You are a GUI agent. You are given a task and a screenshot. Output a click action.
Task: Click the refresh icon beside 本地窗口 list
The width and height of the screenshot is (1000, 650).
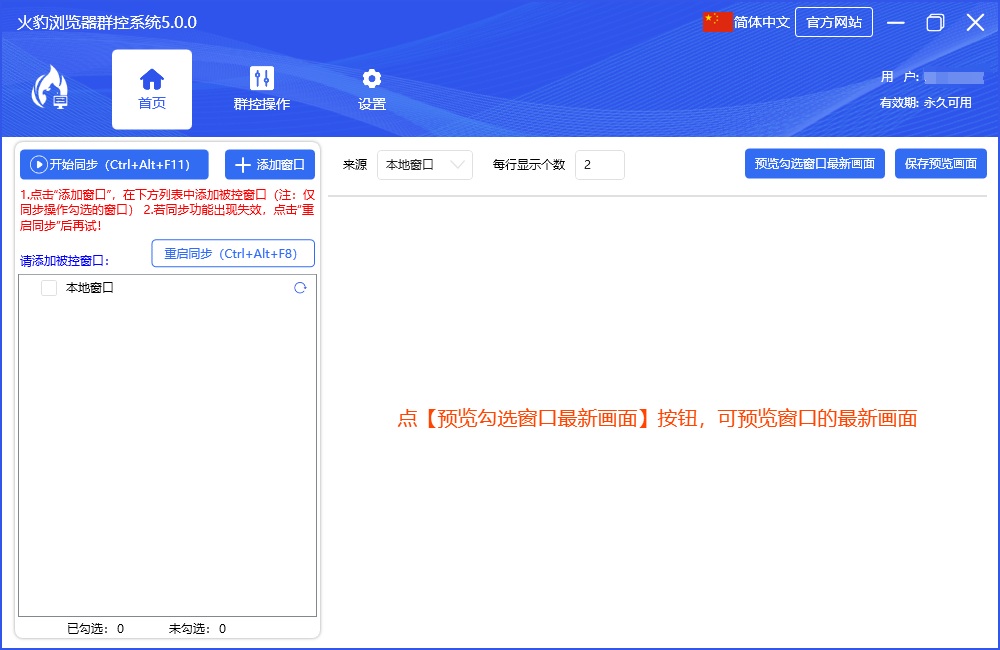click(x=299, y=287)
